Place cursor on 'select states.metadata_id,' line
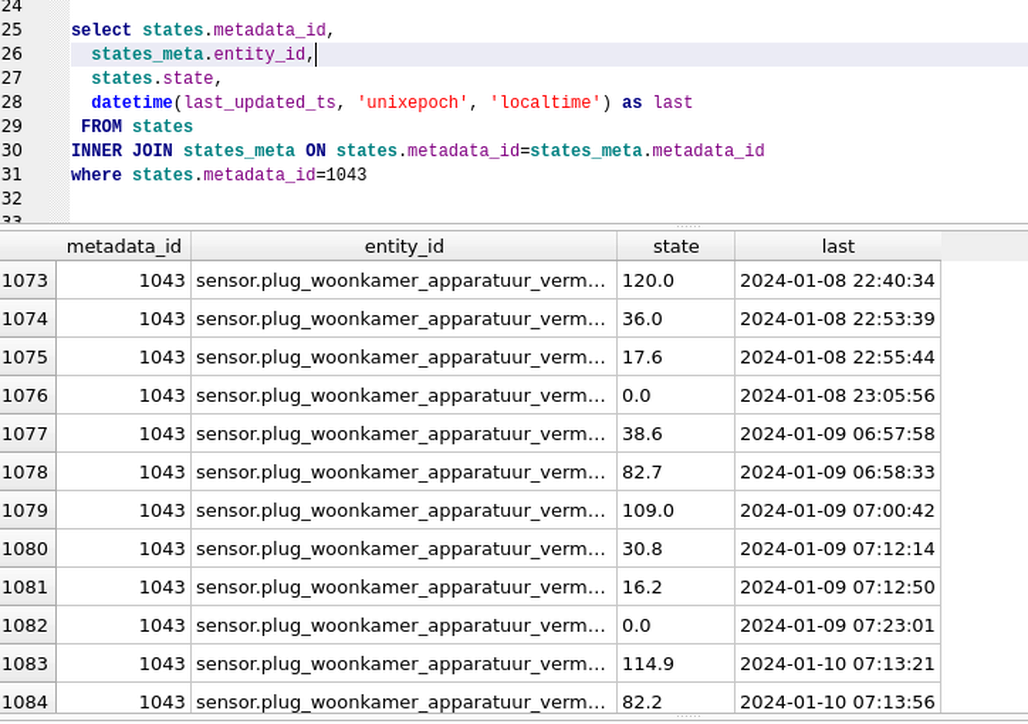Screen dimensions: 1028x724 pyautogui.click(x=203, y=30)
